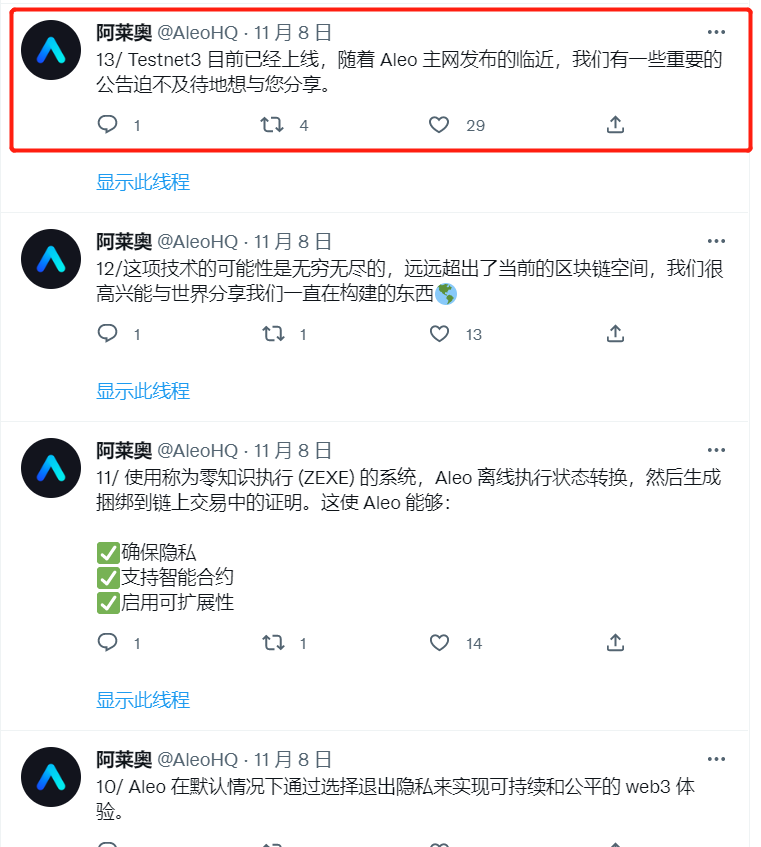761x847 pixels.
Task: Retweet the 11/ ZEXE tweet
Action: pos(273,643)
